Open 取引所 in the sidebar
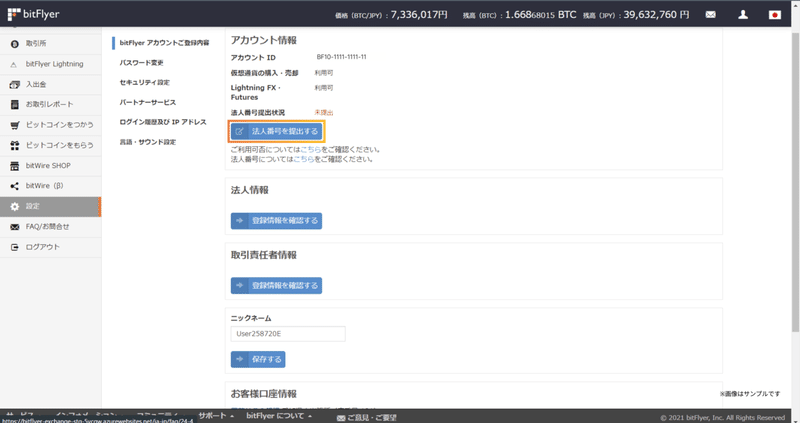The image size is (800, 423). tap(51, 44)
